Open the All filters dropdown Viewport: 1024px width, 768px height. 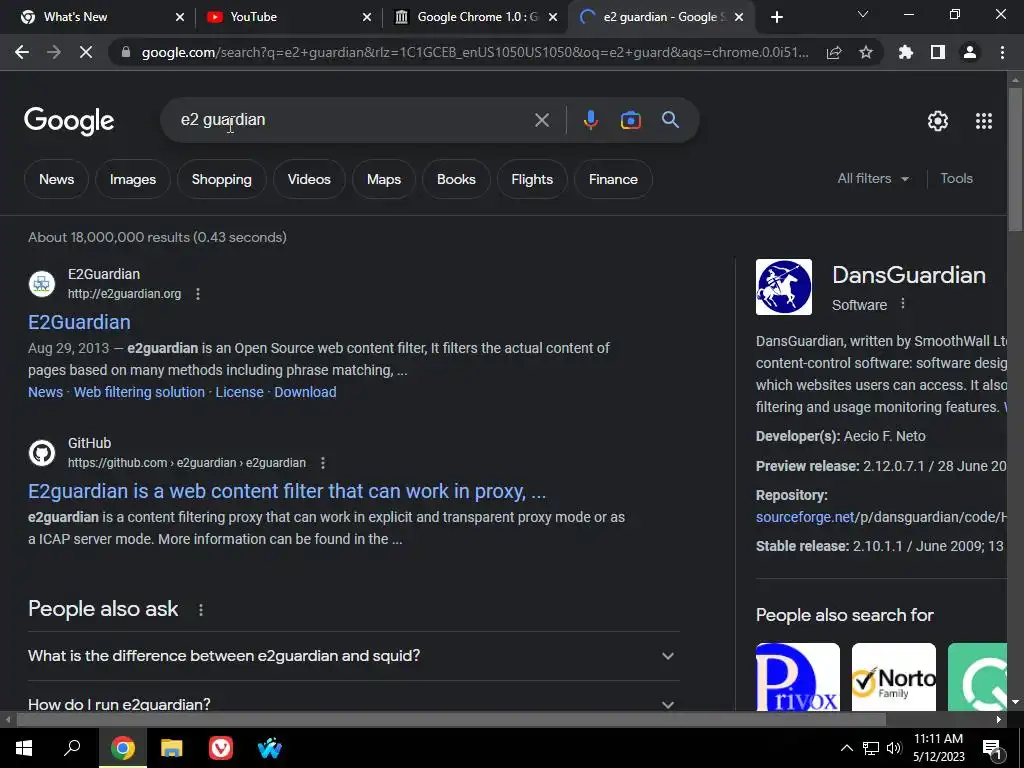873,178
